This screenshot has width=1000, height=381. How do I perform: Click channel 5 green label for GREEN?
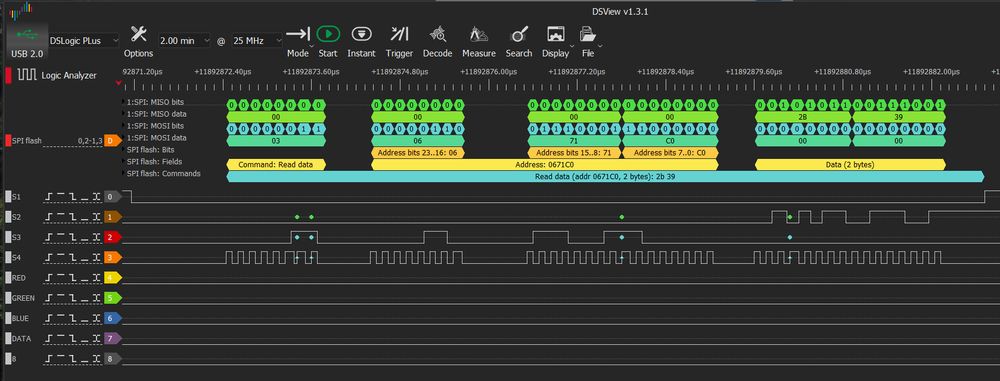(x=112, y=298)
